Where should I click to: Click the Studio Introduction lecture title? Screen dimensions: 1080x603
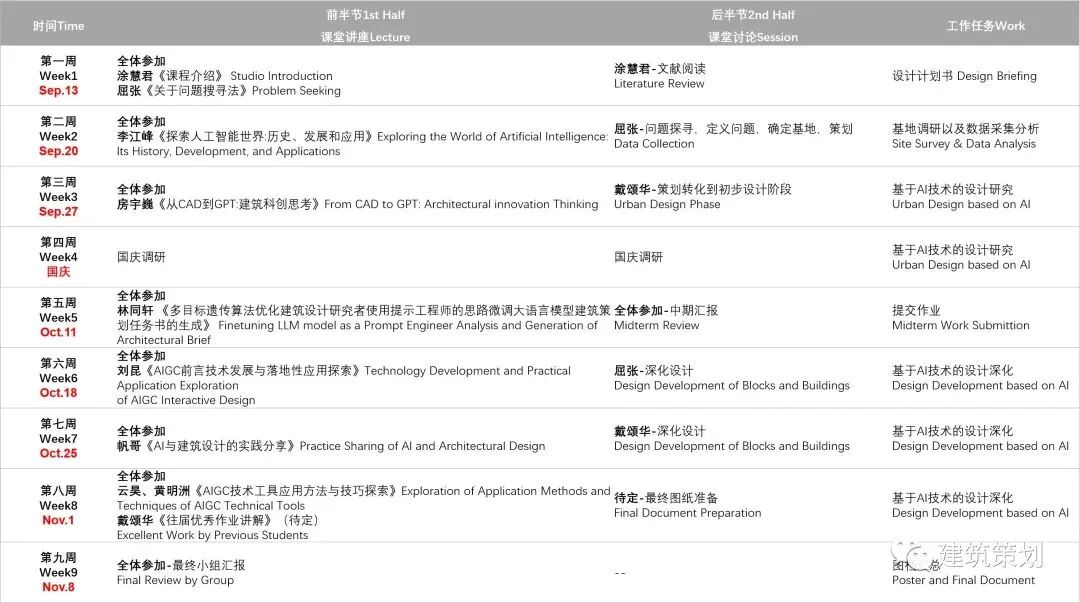(281, 76)
